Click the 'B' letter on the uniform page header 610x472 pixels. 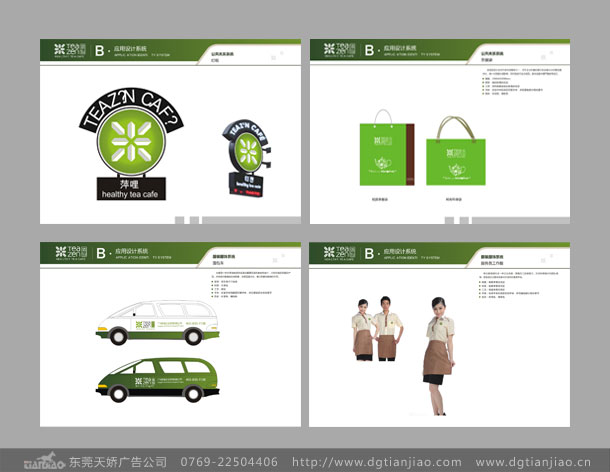(x=369, y=254)
